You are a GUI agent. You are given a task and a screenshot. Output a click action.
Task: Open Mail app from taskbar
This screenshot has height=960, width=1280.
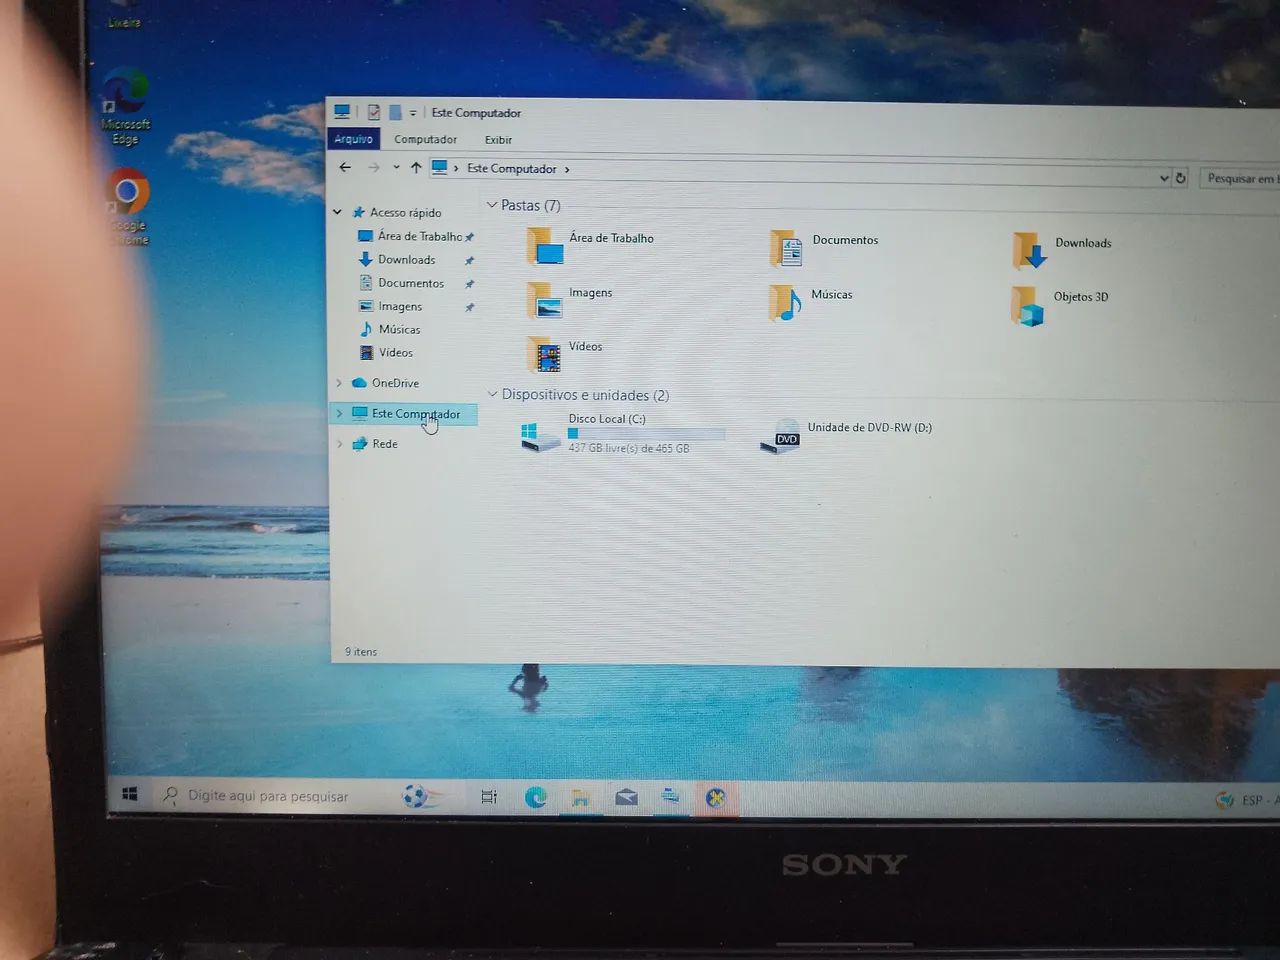[626, 797]
